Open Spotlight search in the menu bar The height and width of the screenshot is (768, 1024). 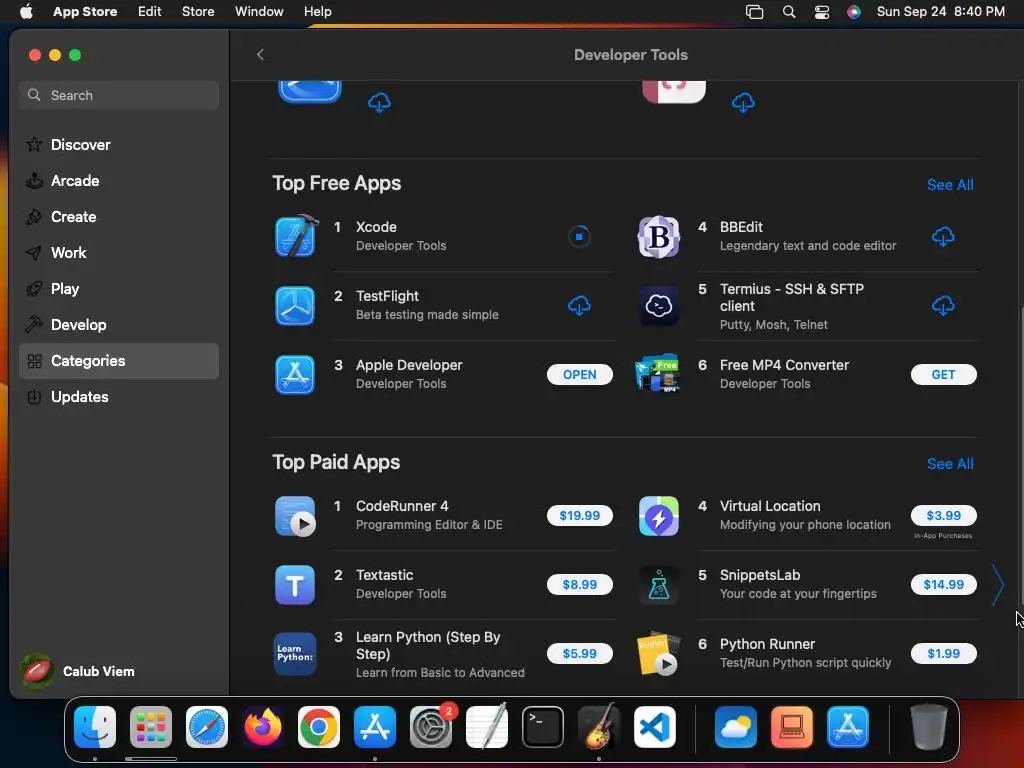(789, 12)
